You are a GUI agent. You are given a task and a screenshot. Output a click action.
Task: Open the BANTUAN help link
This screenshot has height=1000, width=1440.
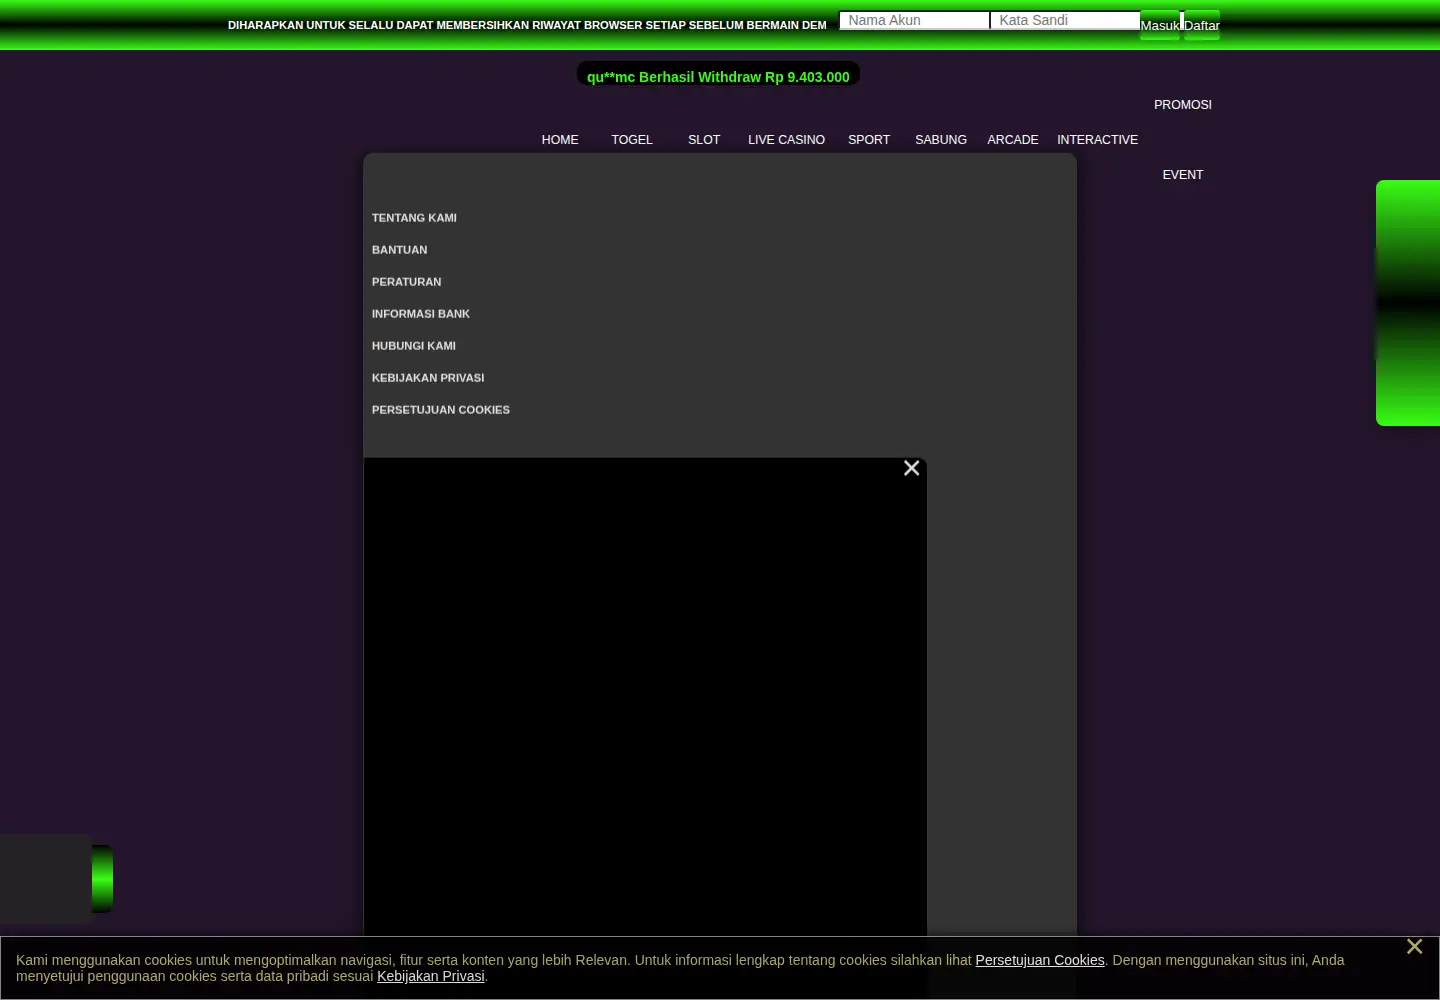pos(400,250)
